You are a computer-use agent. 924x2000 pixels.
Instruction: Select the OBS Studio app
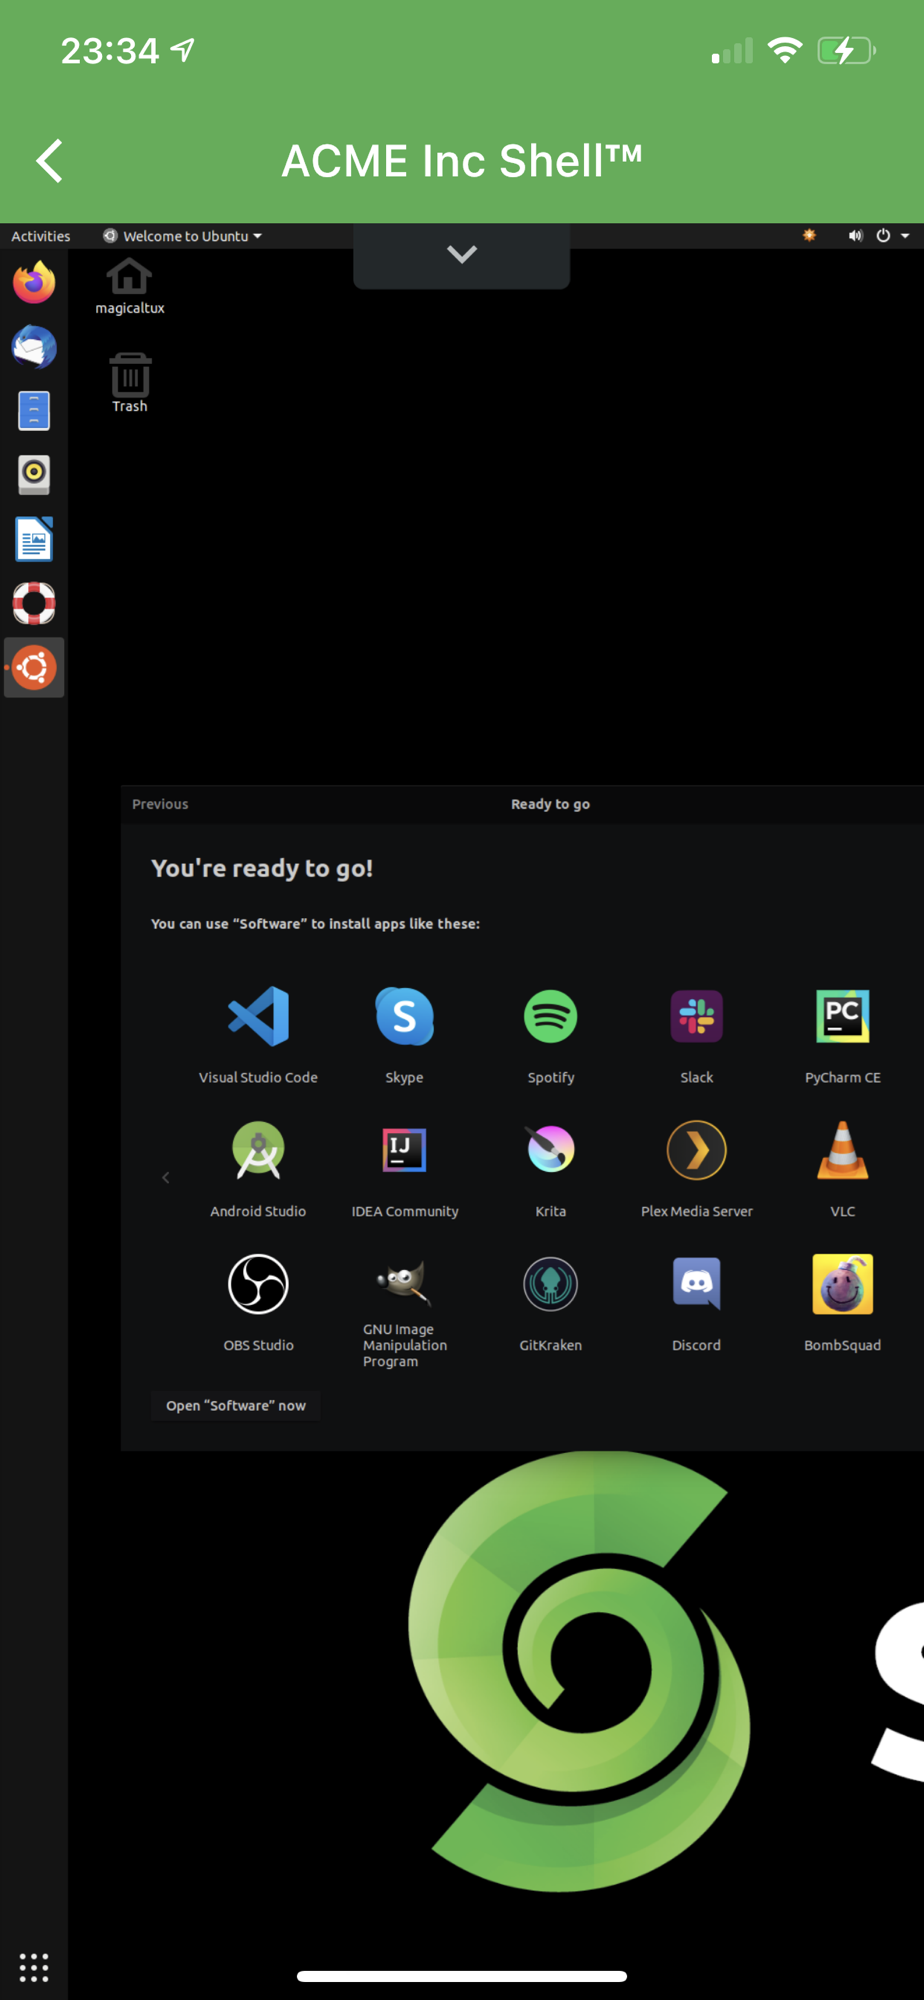[258, 1303]
